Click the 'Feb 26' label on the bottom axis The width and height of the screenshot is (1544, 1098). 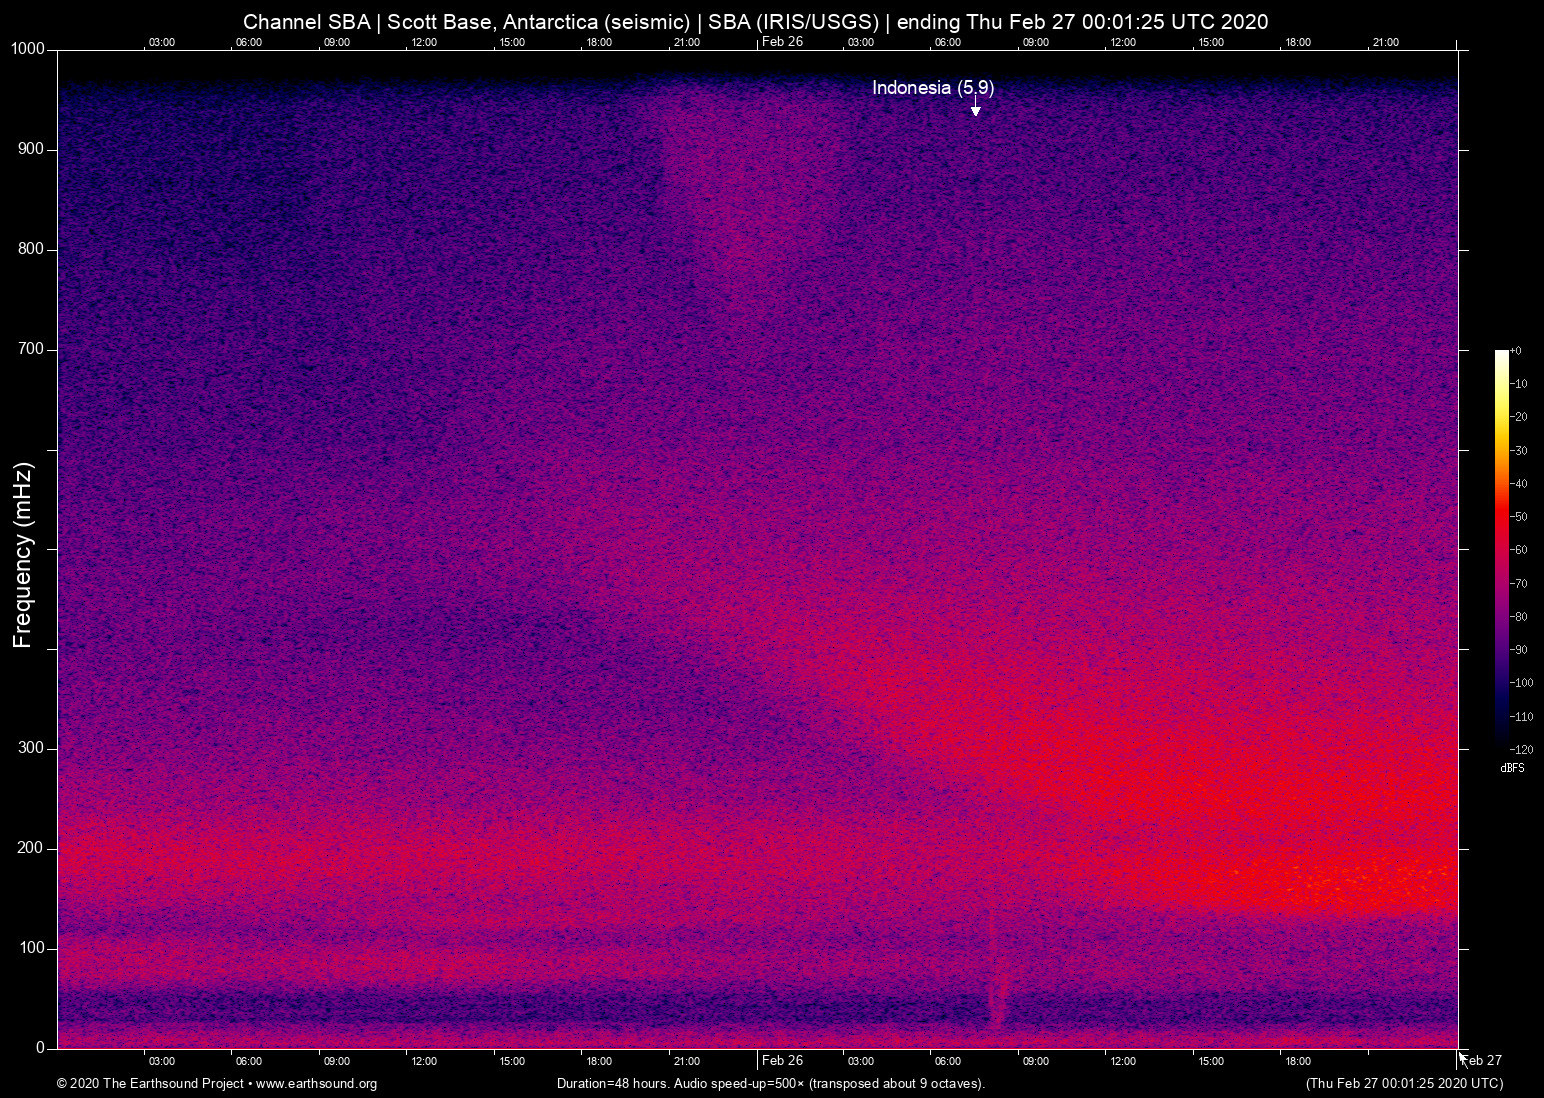click(x=782, y=1060)
